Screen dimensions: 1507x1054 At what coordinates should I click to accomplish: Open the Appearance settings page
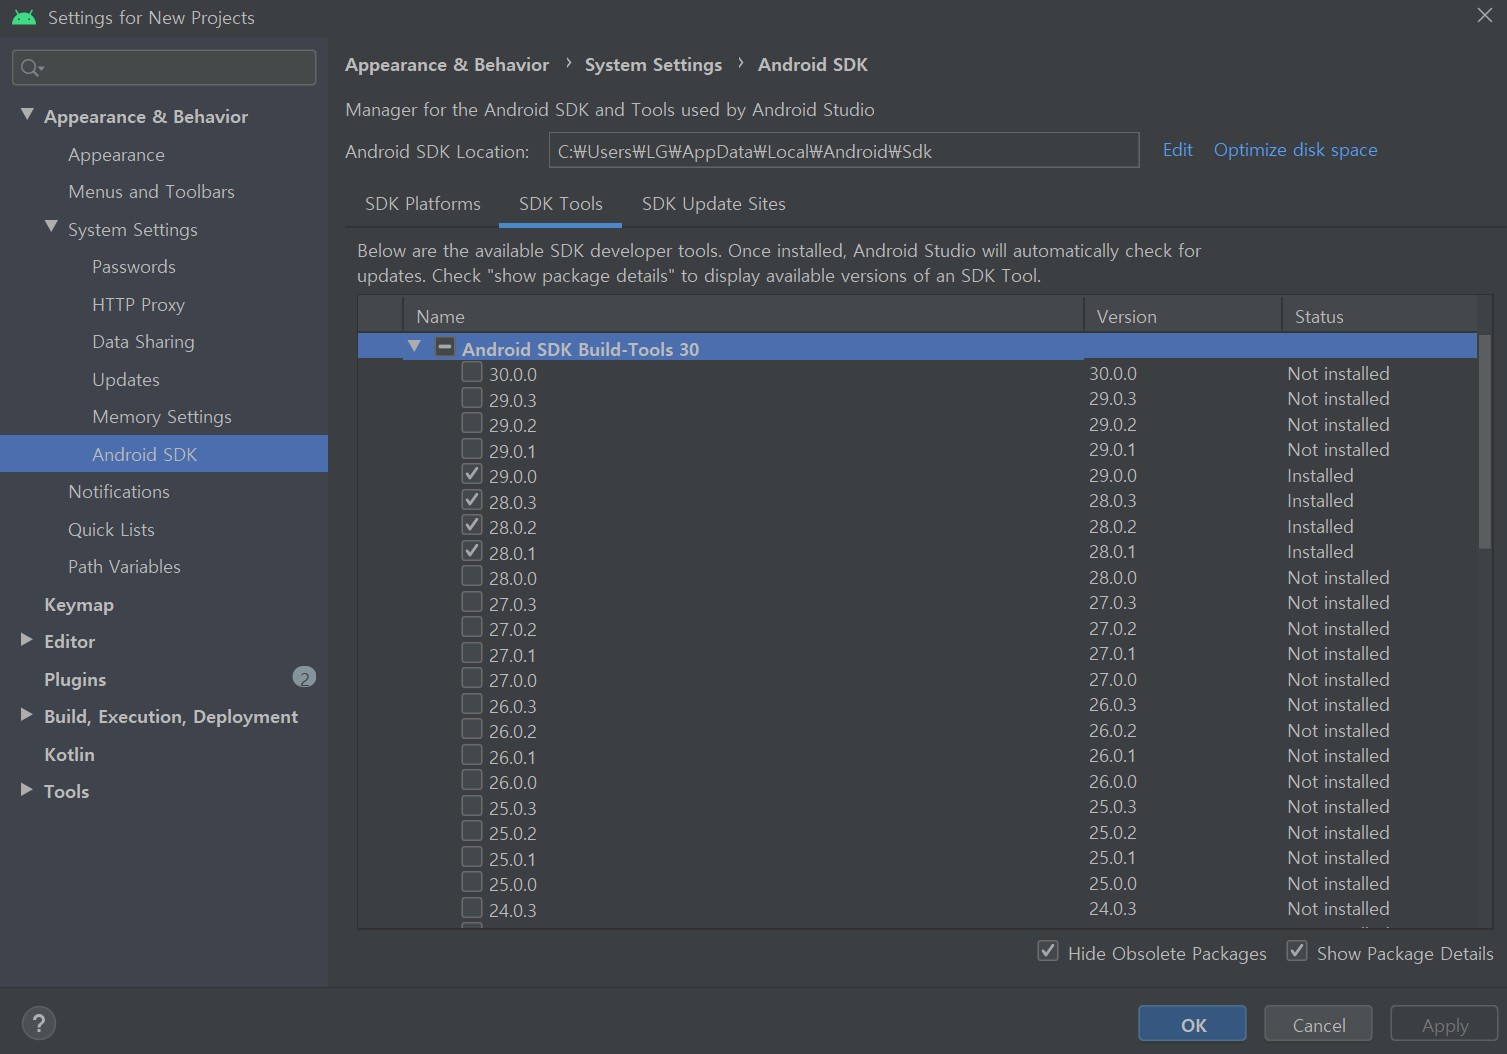pyautogui.click(x=116, y=155)
